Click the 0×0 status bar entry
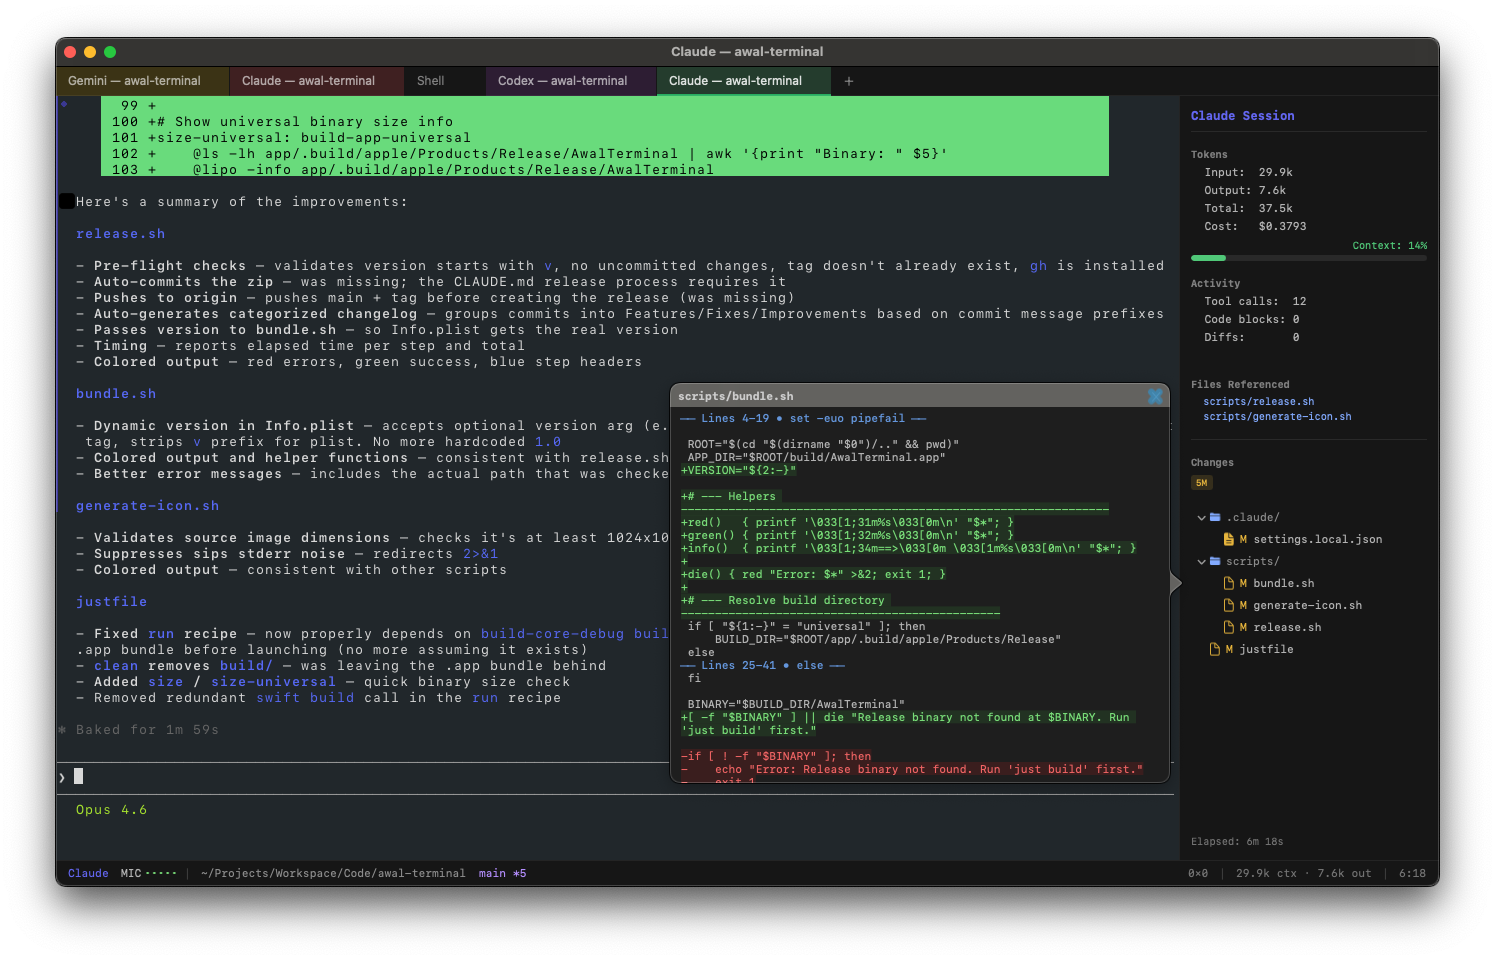Image resolution: width=1495 pixels, height=960 pixels. 1198,873
